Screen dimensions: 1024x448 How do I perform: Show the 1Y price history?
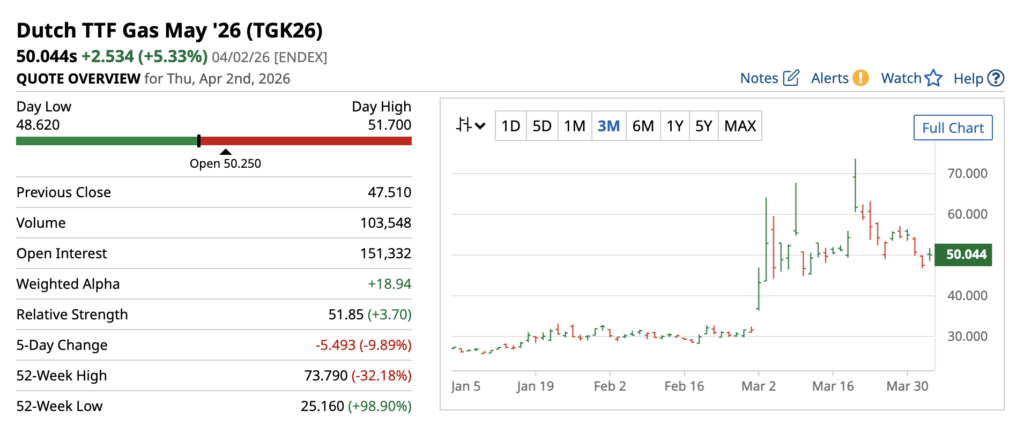(675, 126)
